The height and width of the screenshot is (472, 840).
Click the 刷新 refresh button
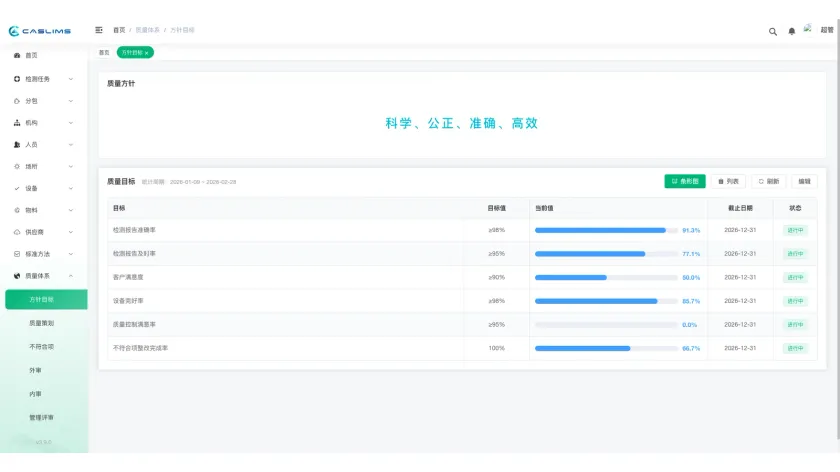768,181
